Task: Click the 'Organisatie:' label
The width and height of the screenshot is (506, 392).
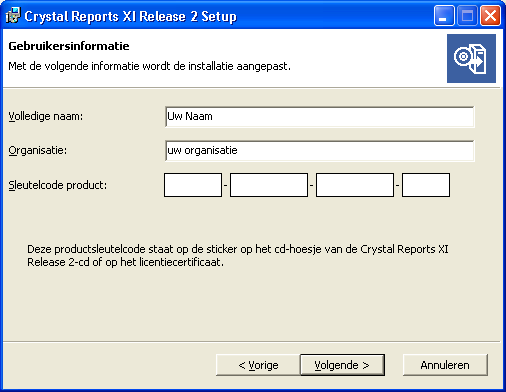Action: [x=38, y=151]
